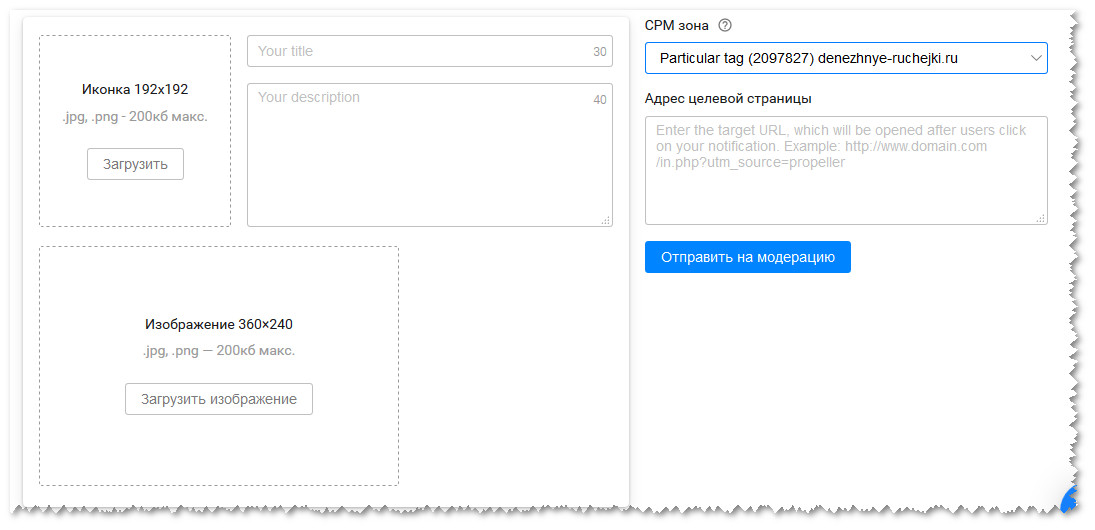Click the Адрес целевой страницы label

tap(728, 98)
